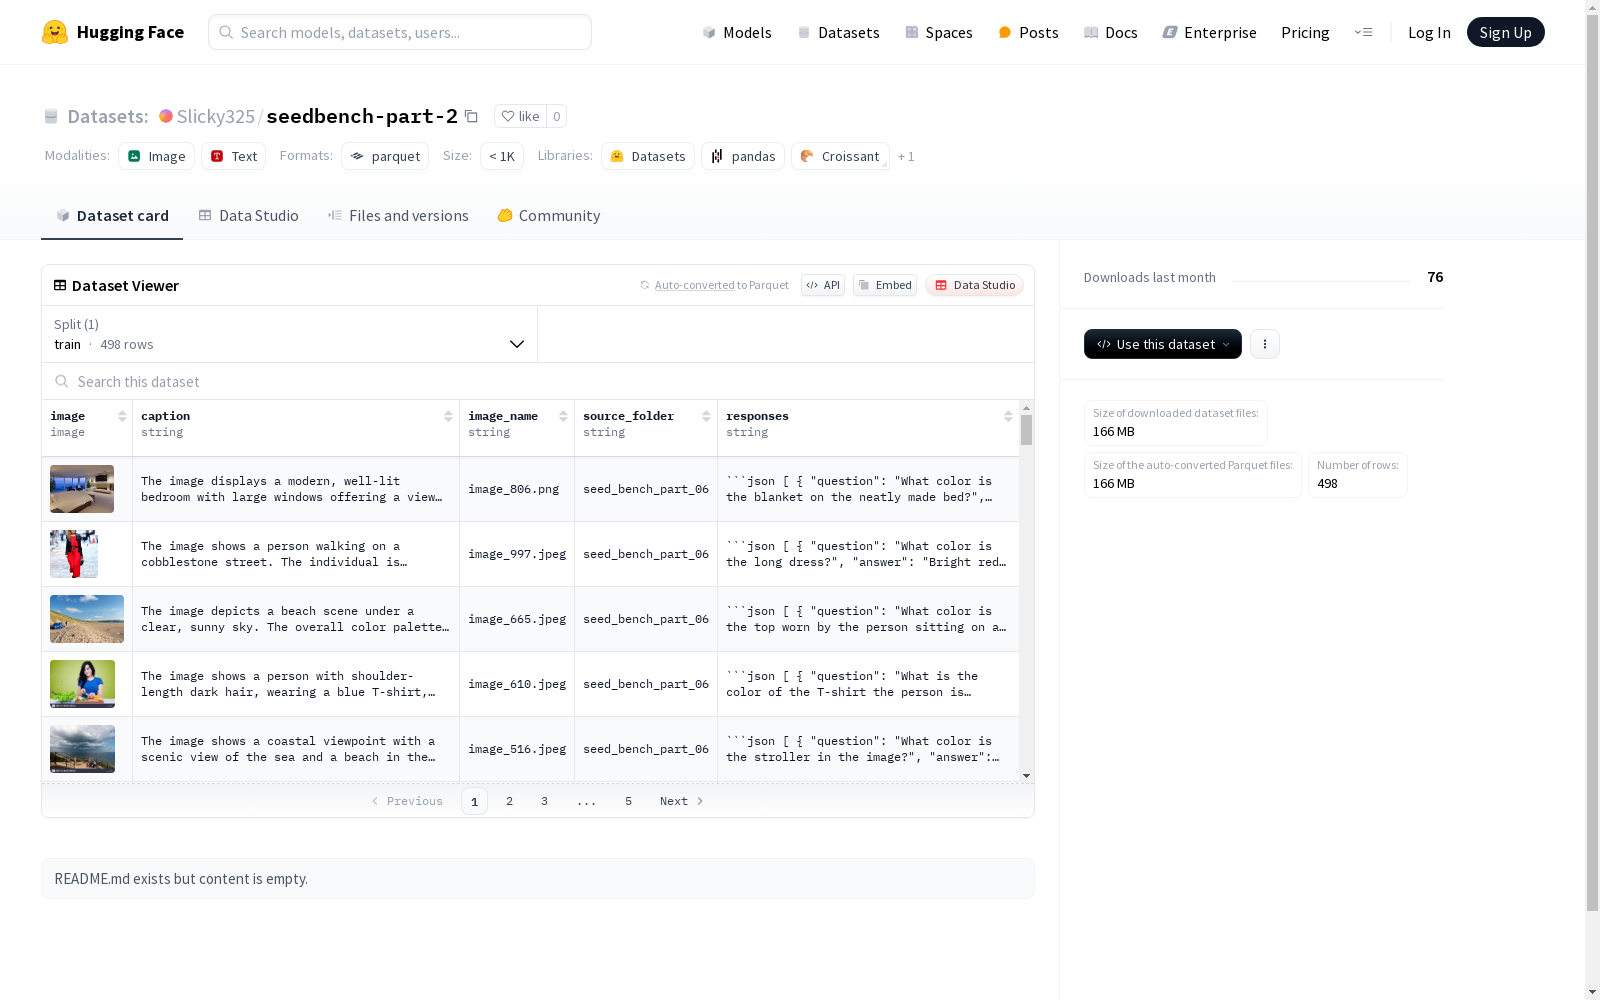
Task: Copy the dataset name with the copy icon
Action: [x=471, y=117]
